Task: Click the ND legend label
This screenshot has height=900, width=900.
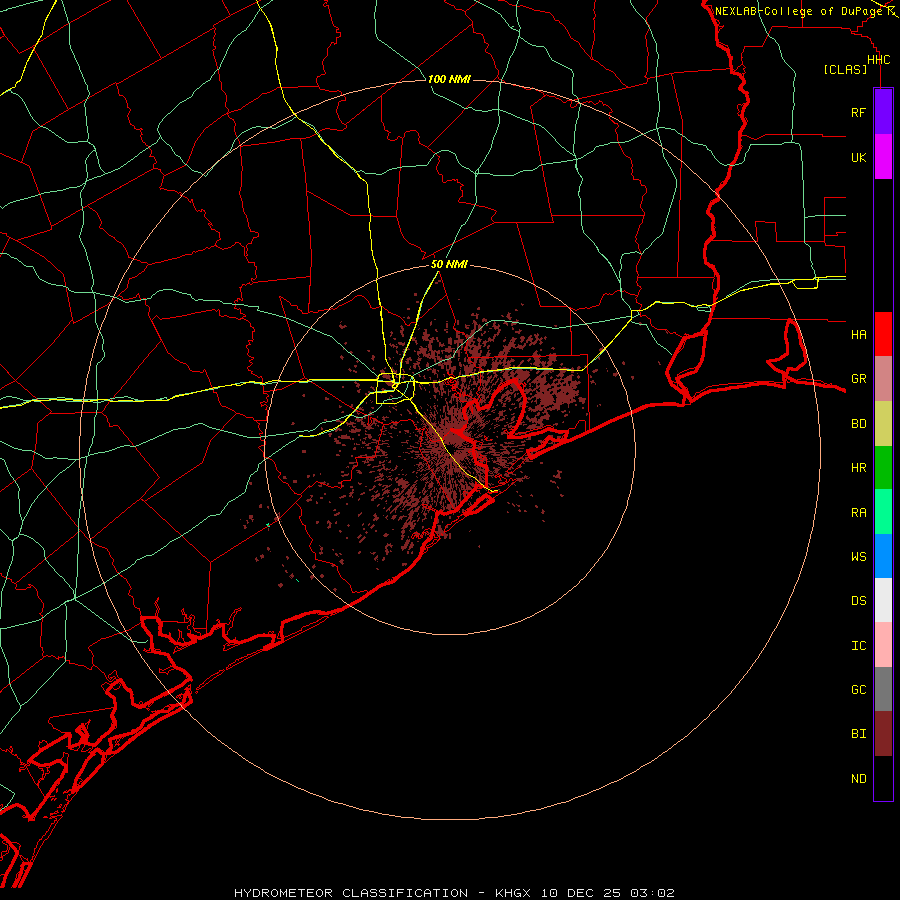Action: [858, 778]
